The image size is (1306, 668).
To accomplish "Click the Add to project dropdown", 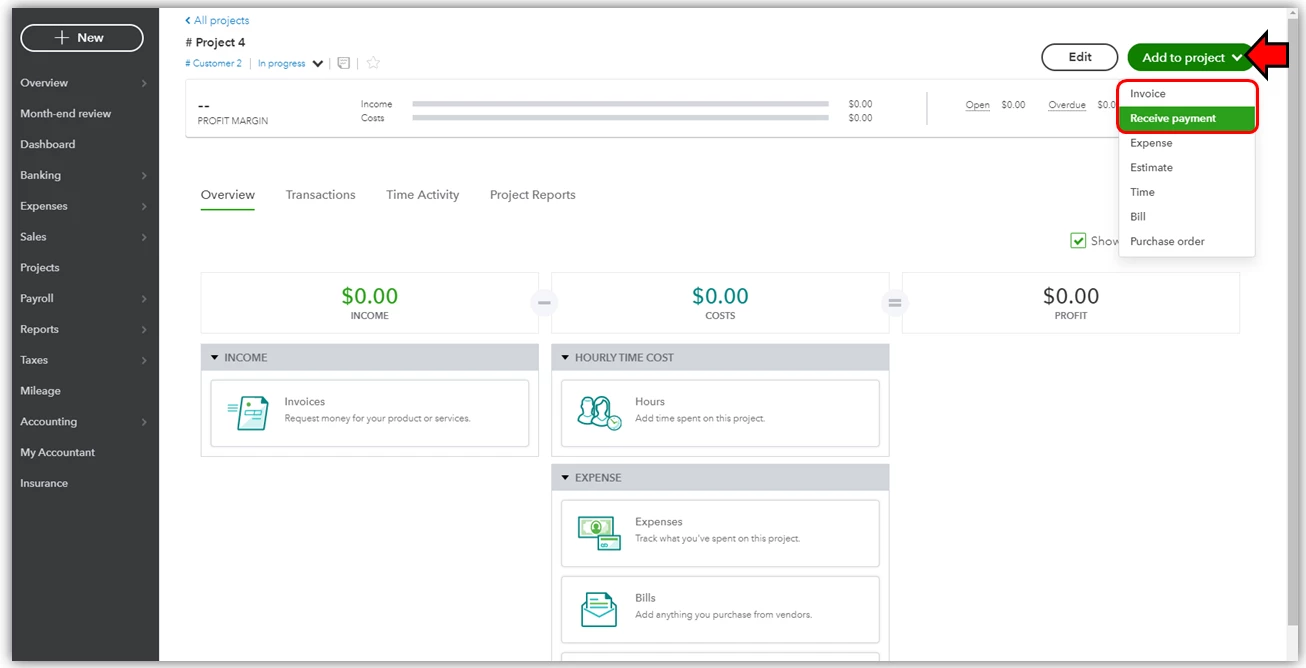I will click(1191, 57).
